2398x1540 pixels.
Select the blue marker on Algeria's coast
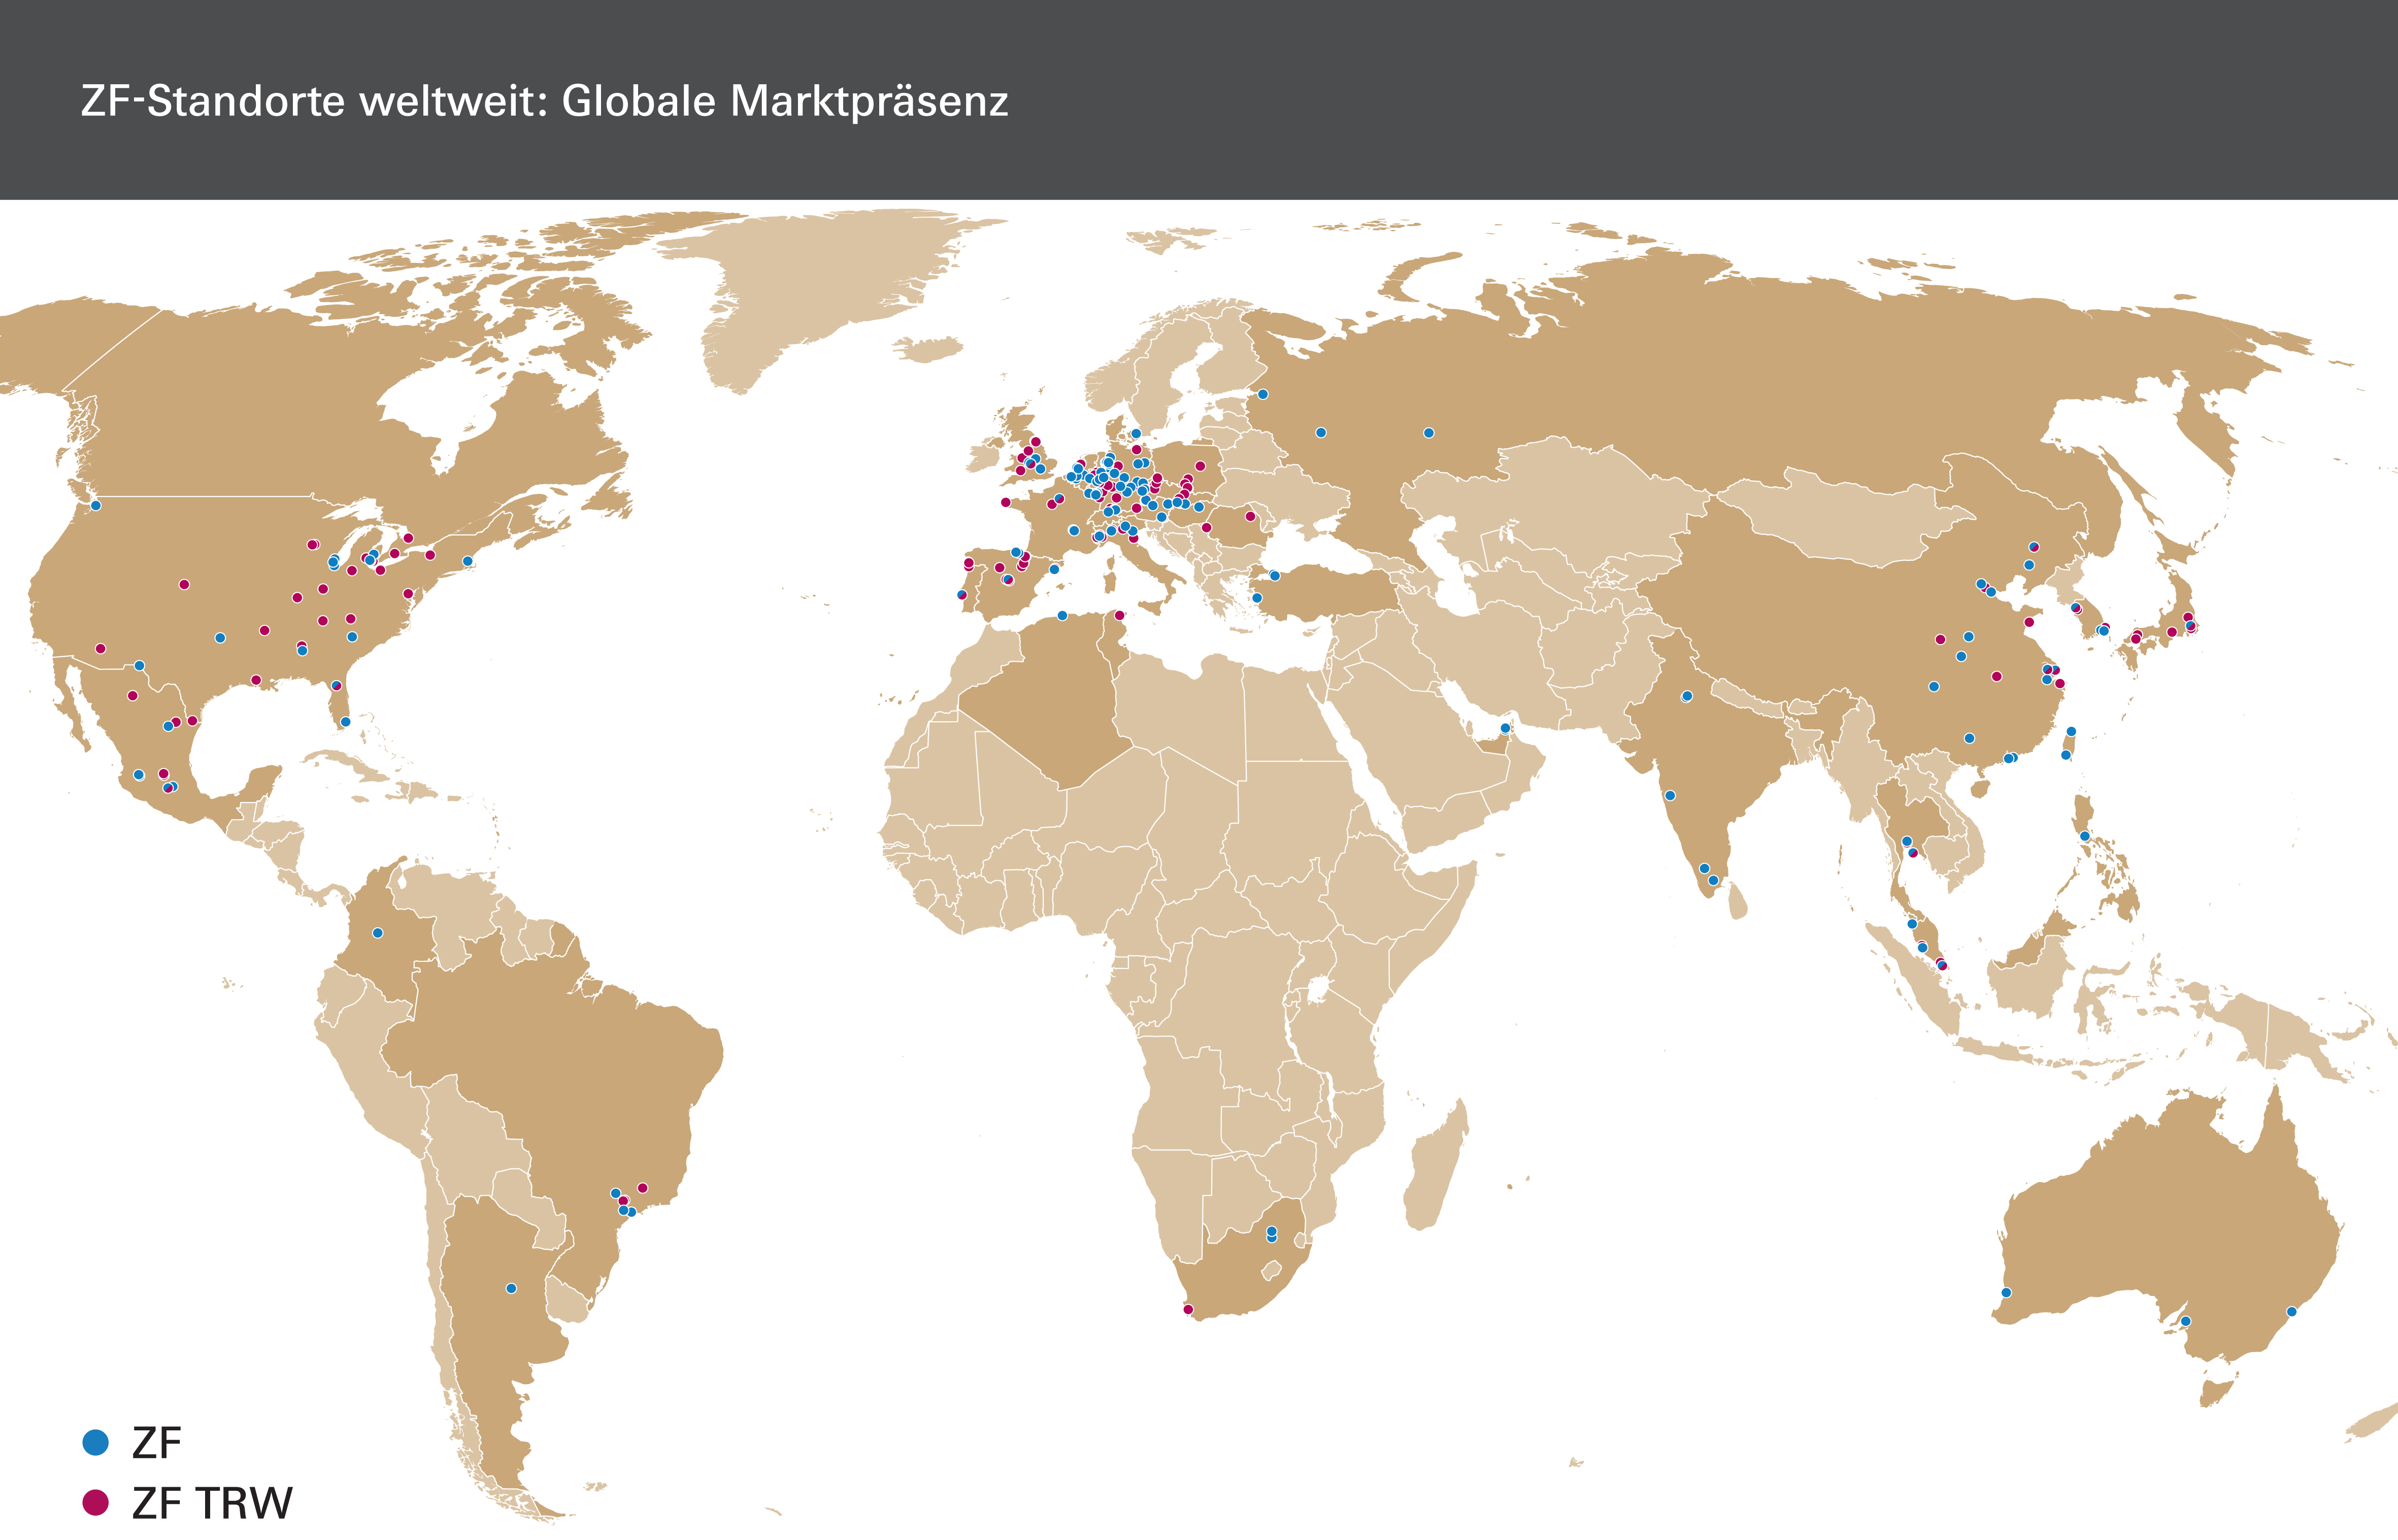[x=1062, y=615]
